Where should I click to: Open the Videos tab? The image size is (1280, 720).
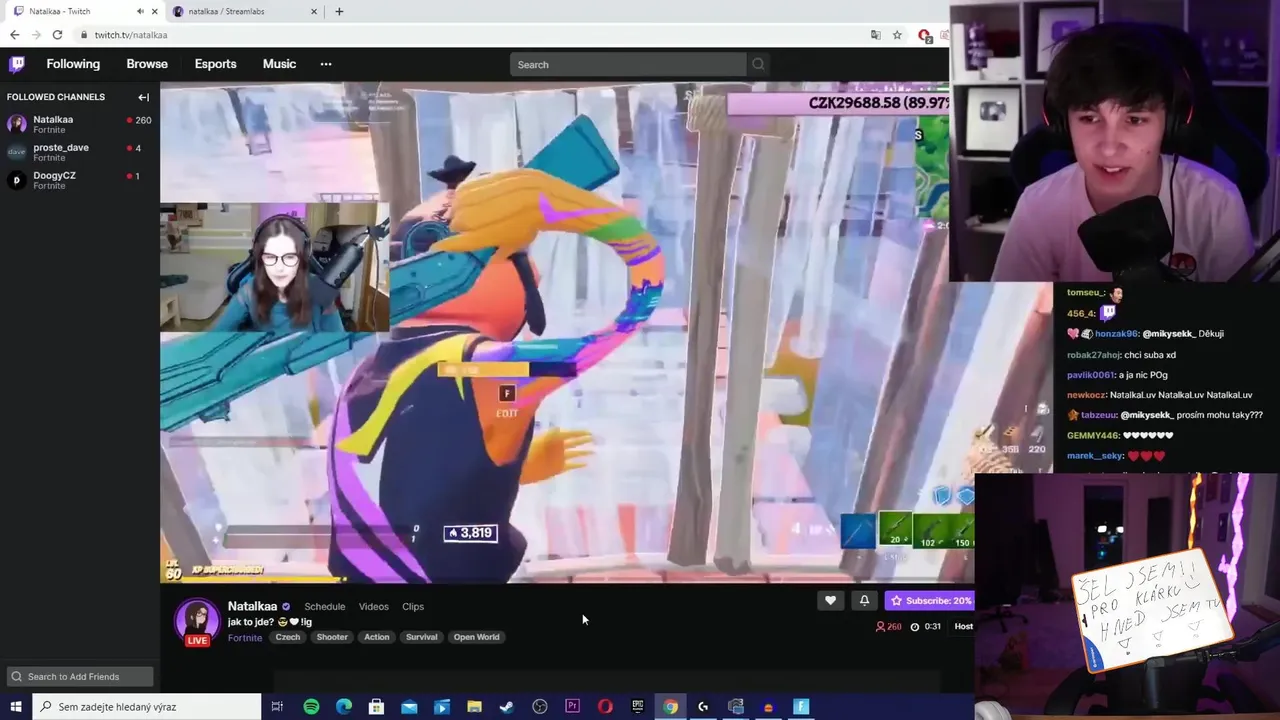point(373,606)
